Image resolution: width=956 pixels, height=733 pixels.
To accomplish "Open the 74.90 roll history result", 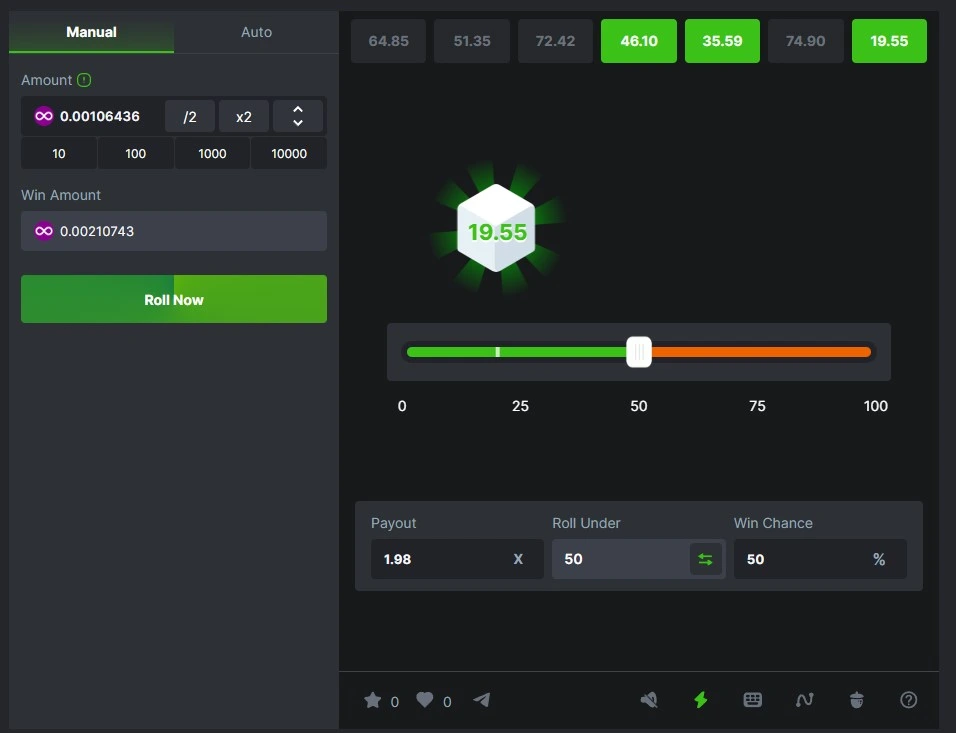I will (x=806, y=41).
